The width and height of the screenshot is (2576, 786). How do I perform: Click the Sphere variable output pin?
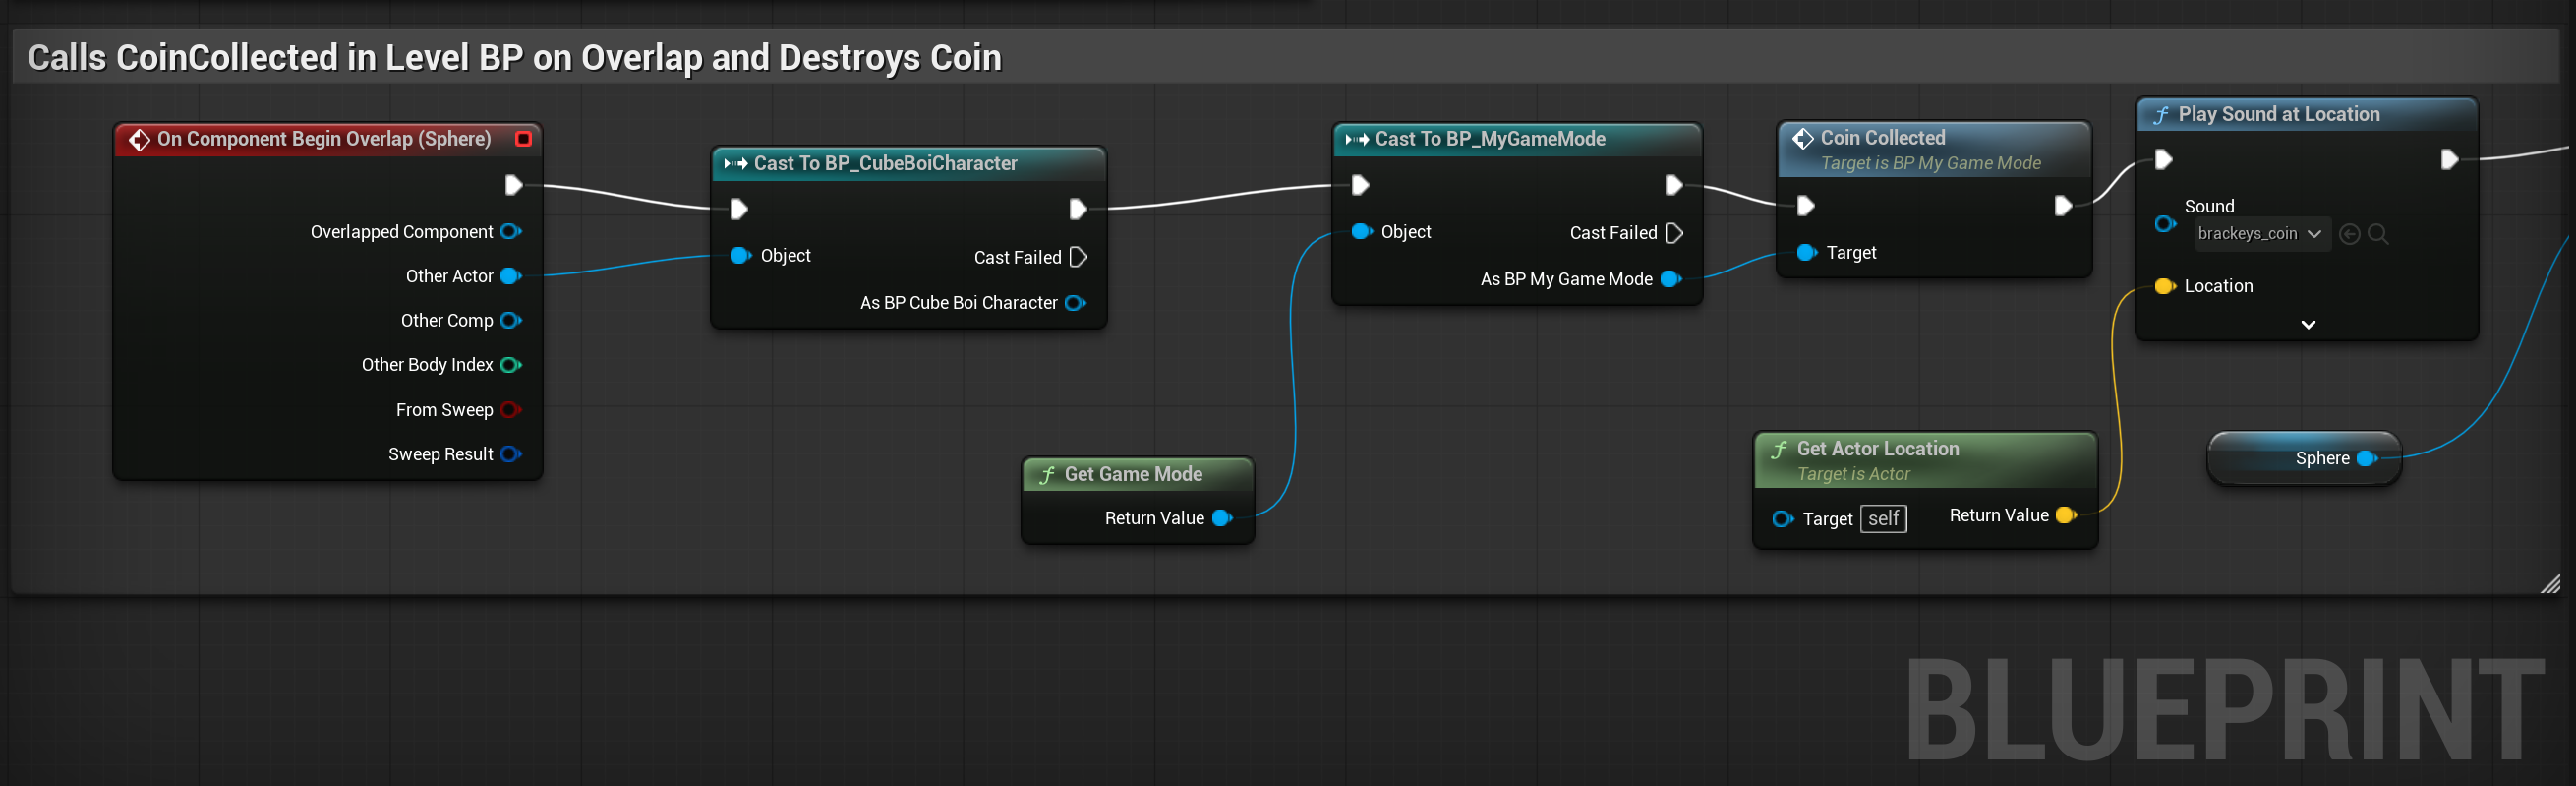point(2366,458)
